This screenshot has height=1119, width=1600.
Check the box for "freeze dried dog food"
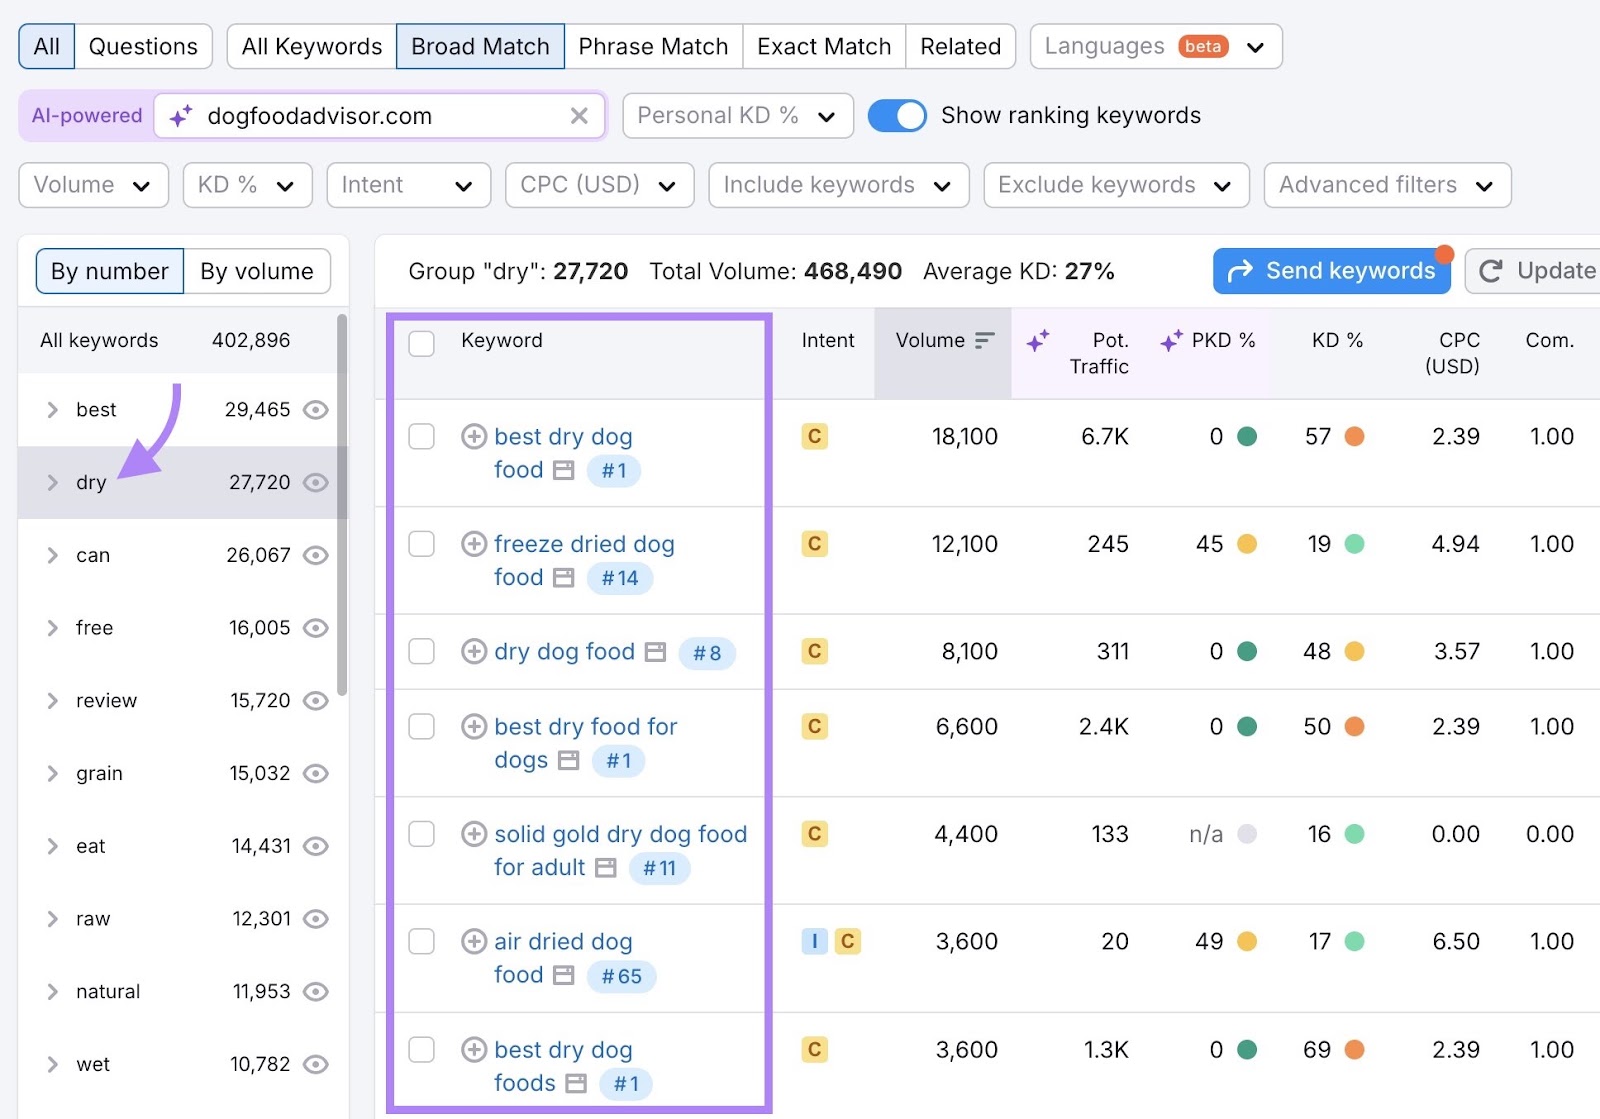(x=421, y=544)
